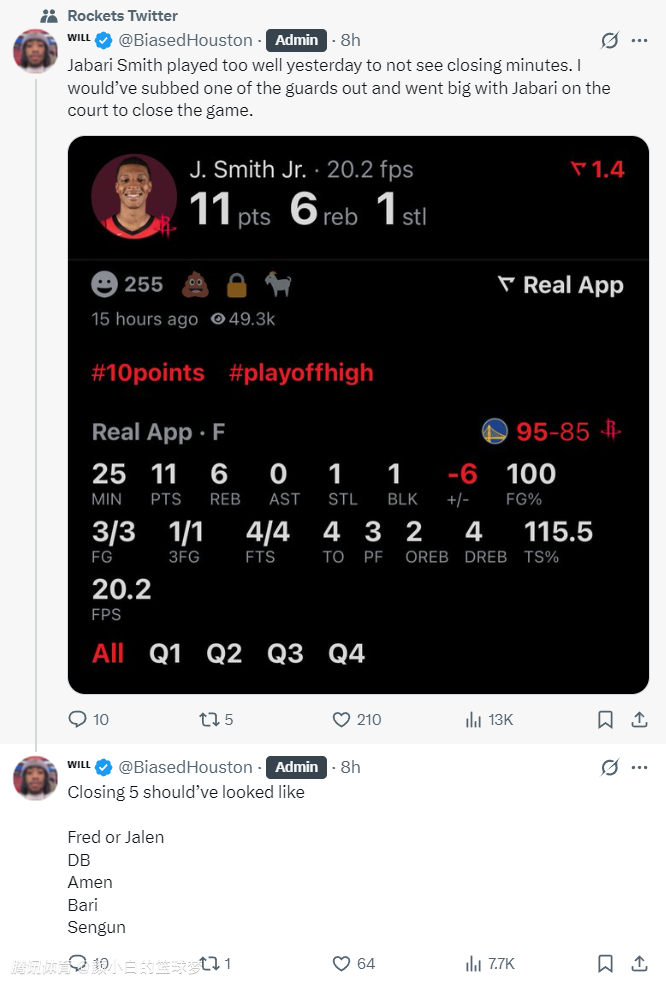This screenshot has width=666, height=984.
Task: Repost the Closing 5 tweet
Action: pyautogui.click(x=210, y=964)
